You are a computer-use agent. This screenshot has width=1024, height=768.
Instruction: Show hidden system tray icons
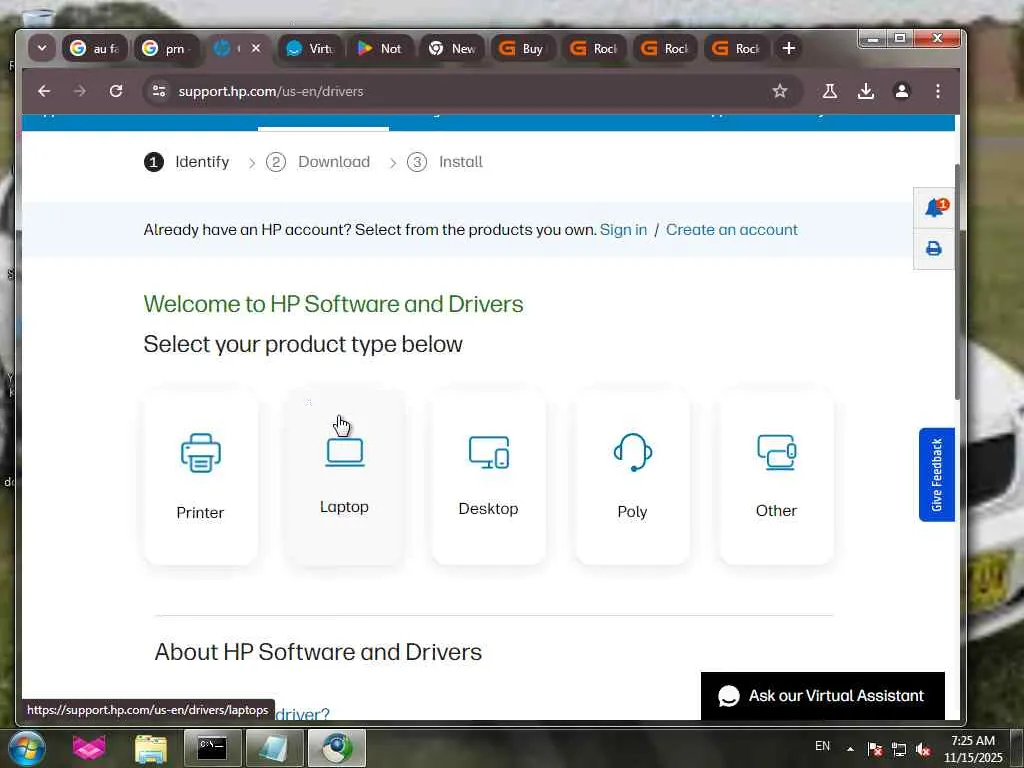point(850,749)
